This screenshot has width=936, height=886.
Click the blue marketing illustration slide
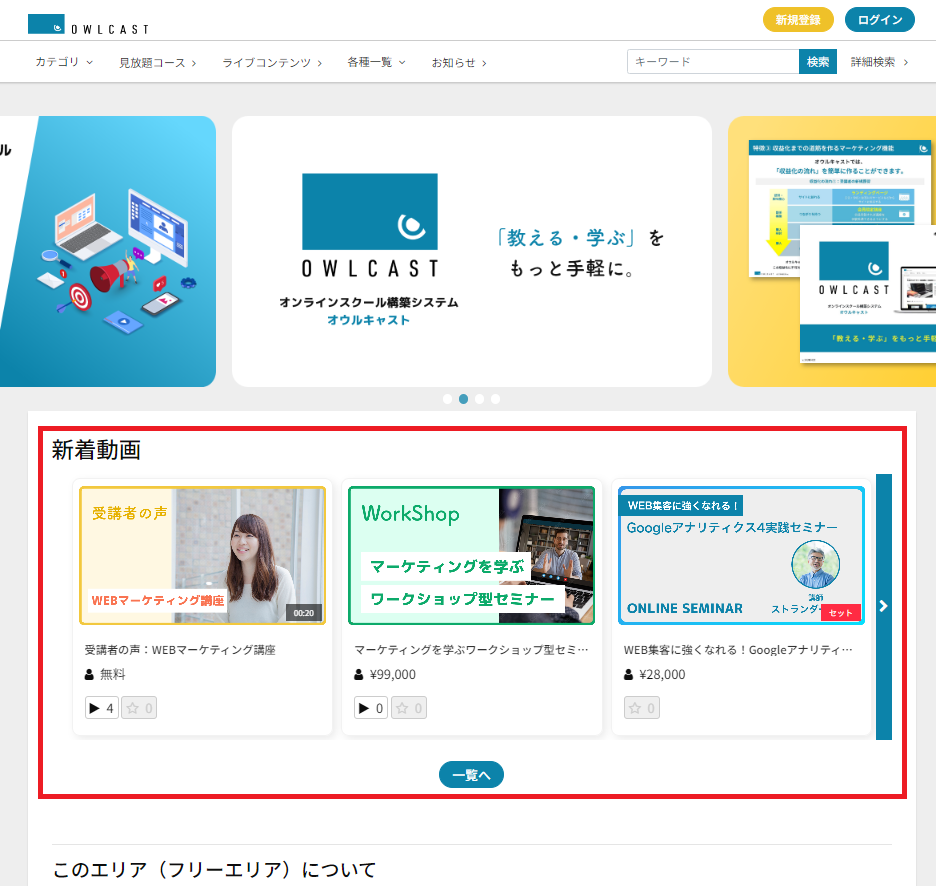point(108,251)
